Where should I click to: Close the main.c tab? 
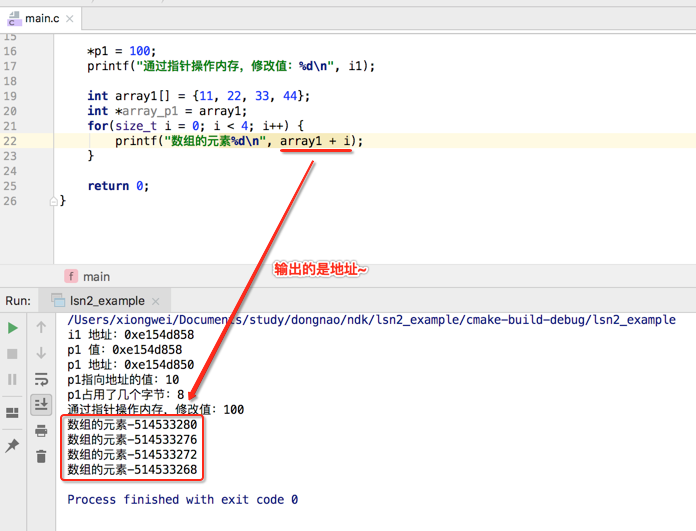point(70,19)
